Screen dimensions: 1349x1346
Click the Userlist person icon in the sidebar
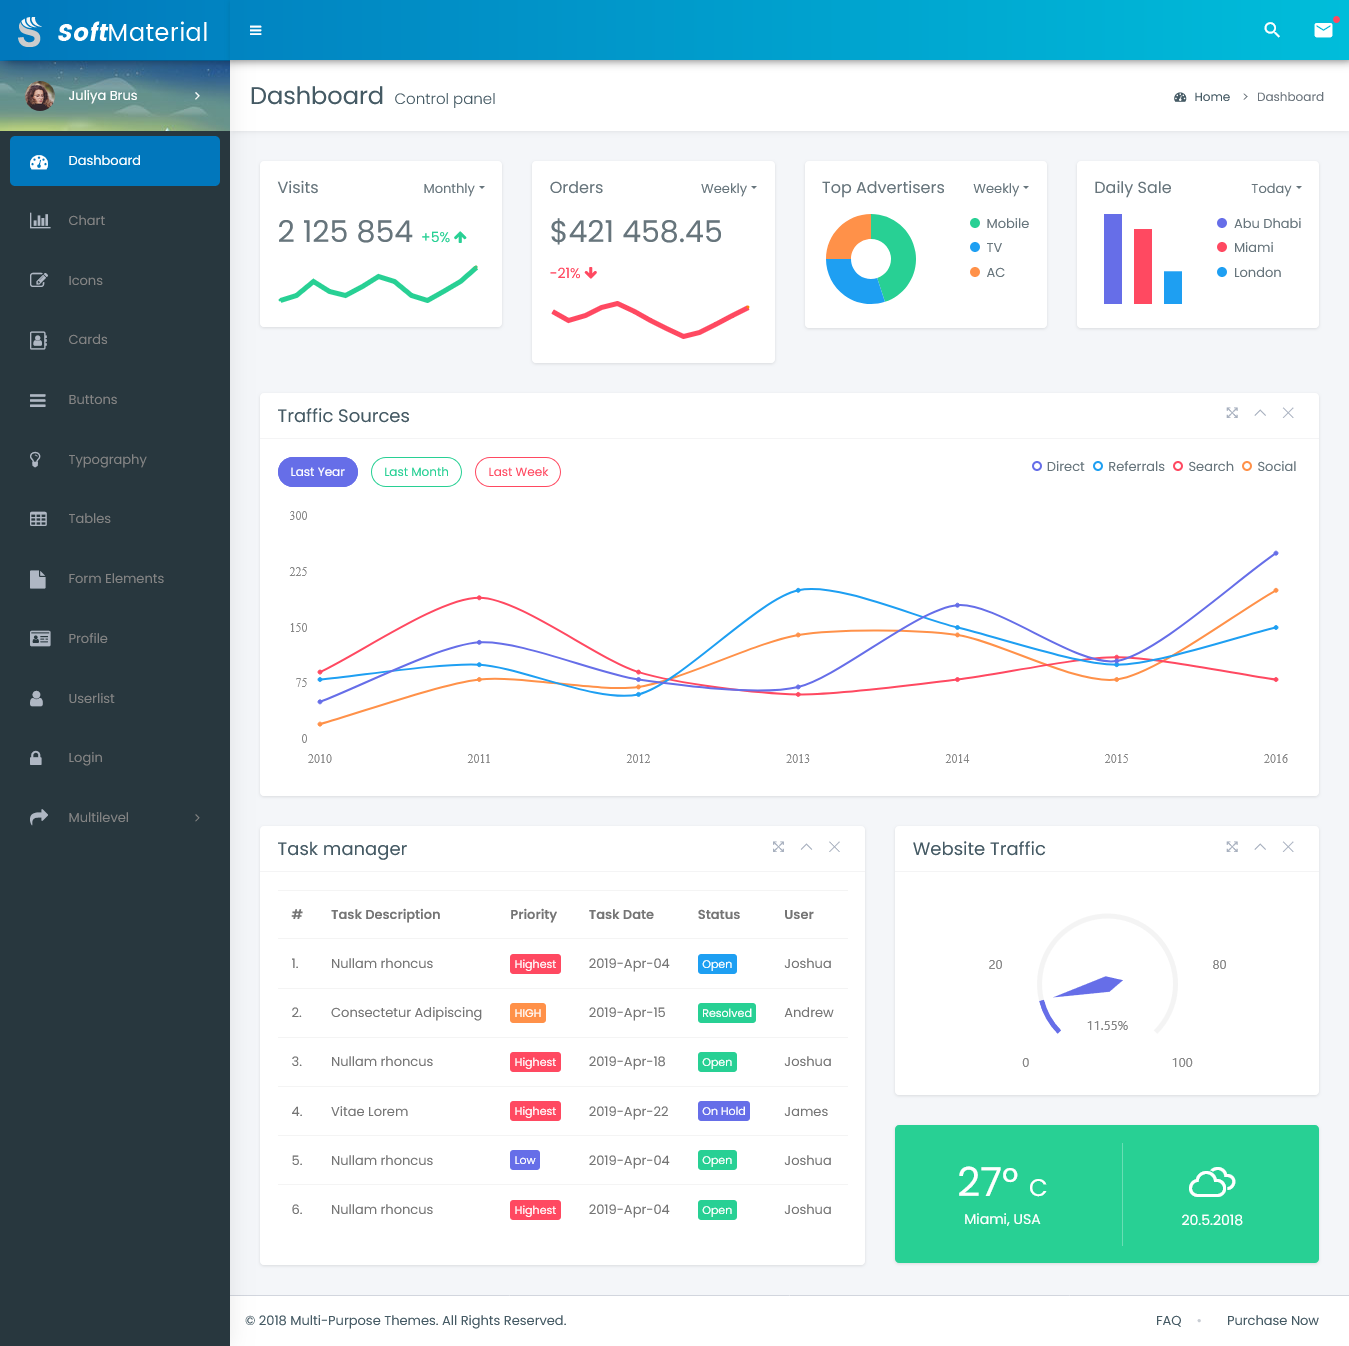tap(37, 698)
